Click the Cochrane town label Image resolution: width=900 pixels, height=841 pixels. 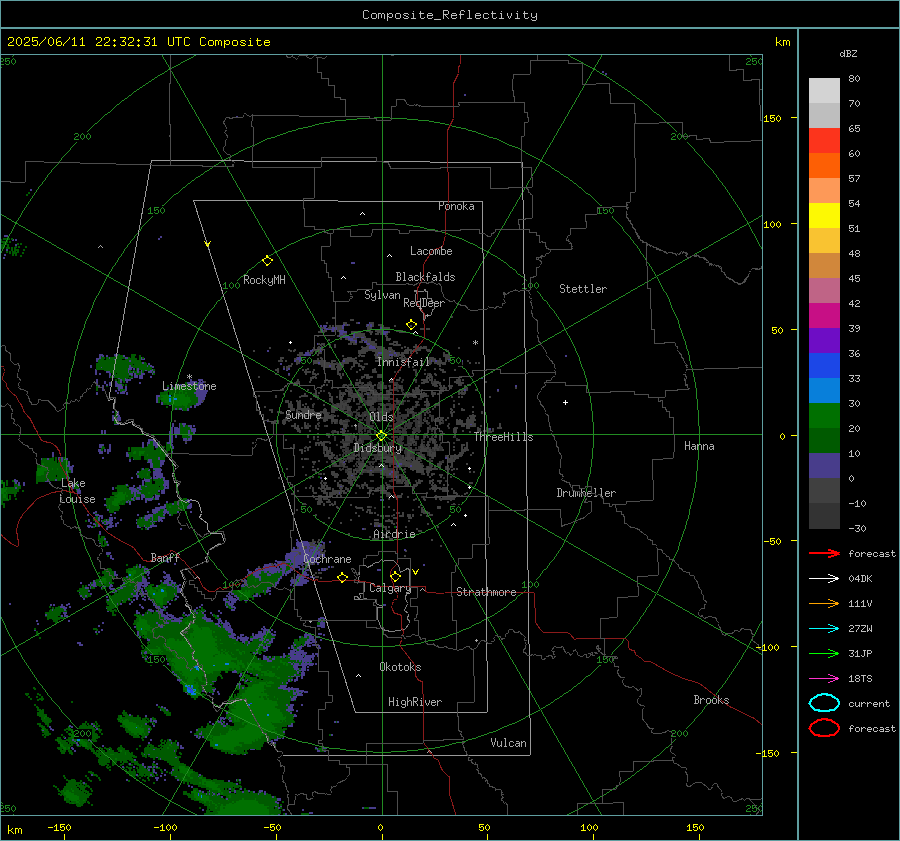point(327,559)
